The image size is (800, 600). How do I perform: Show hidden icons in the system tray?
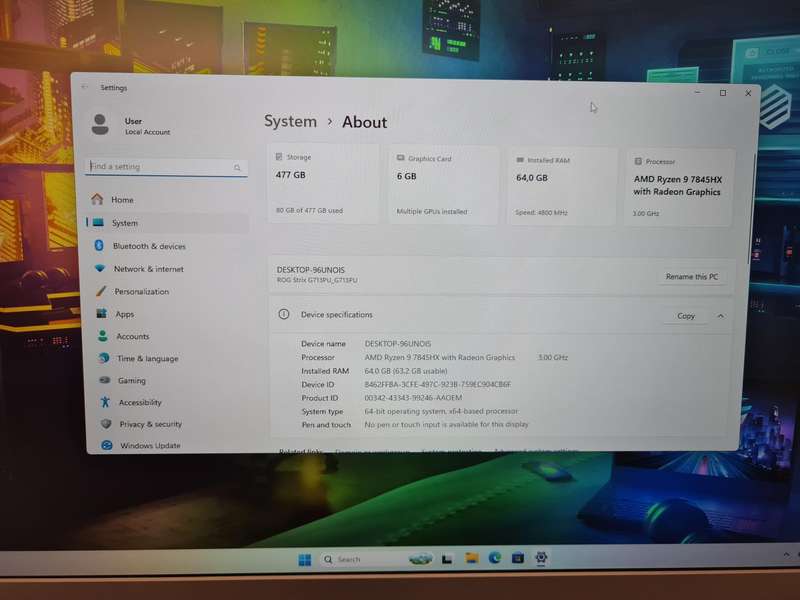(x=786, y=555)
